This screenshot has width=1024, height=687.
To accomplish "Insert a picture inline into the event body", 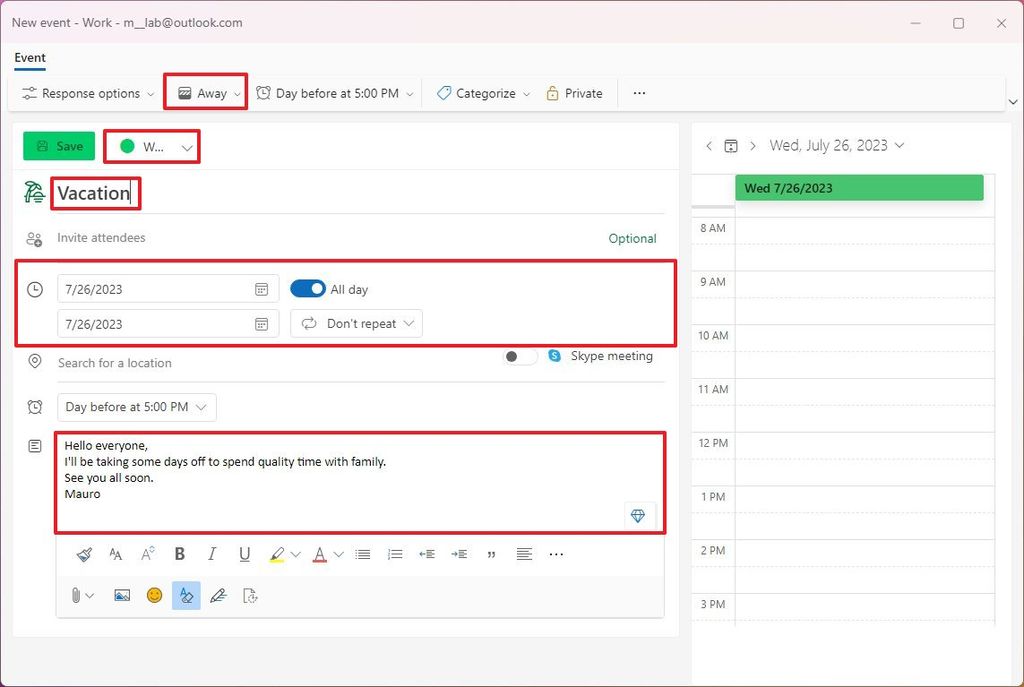I will [x=121, y=595].
